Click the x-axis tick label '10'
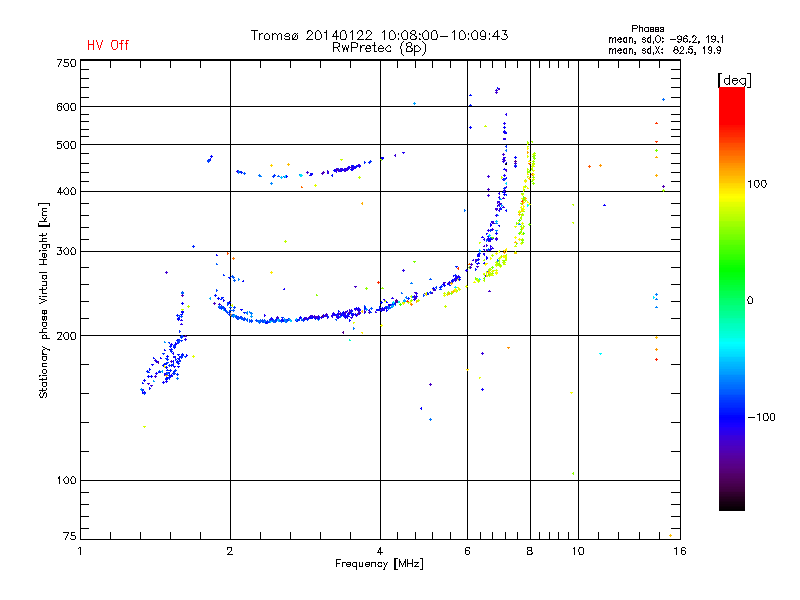 coord(578,551)
